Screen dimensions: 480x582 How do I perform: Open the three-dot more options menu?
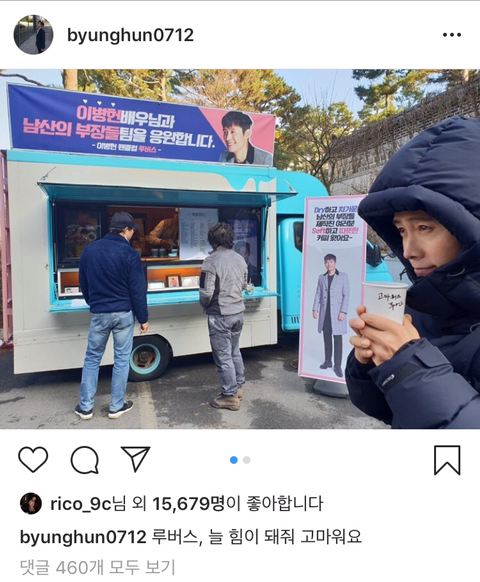coord(452,35)
